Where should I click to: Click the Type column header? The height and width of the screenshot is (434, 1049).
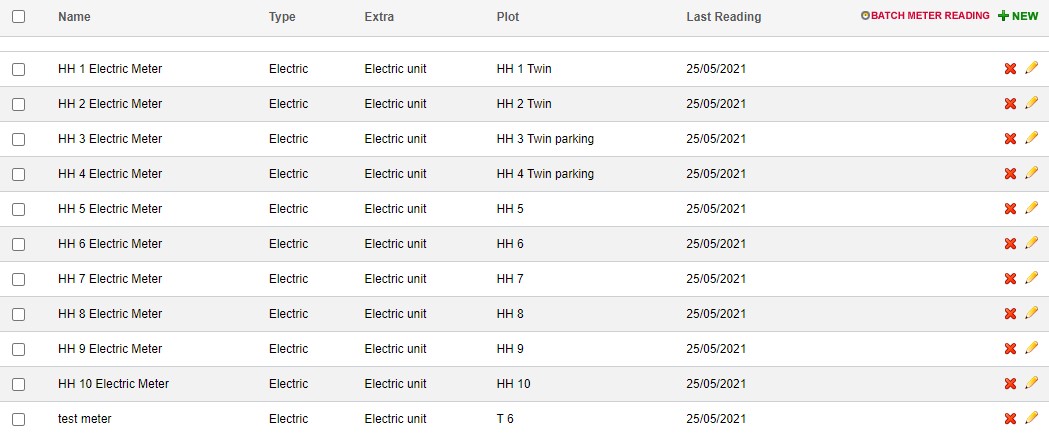coord(282,17)
